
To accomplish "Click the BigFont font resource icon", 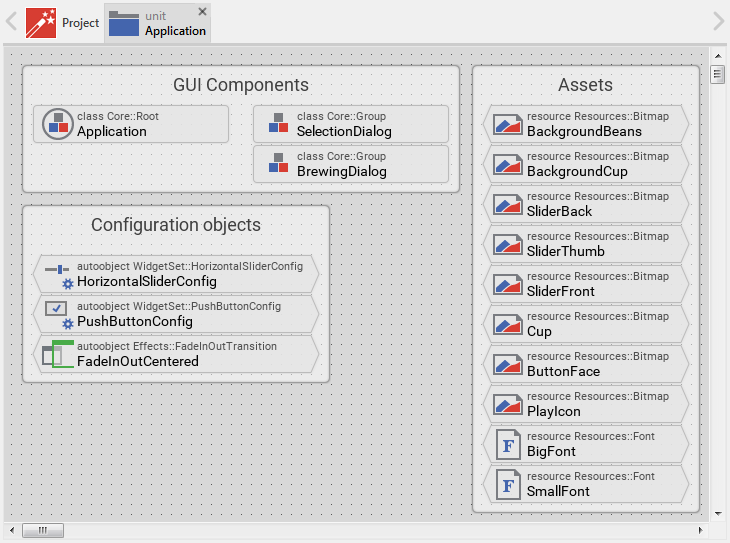I will click(508, 444).
